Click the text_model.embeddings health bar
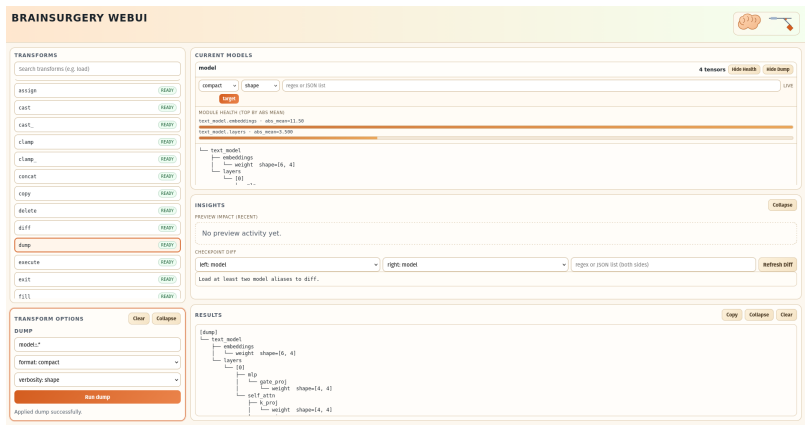The height and width of the screenshot is (431, 811). [x=495, y=127]
